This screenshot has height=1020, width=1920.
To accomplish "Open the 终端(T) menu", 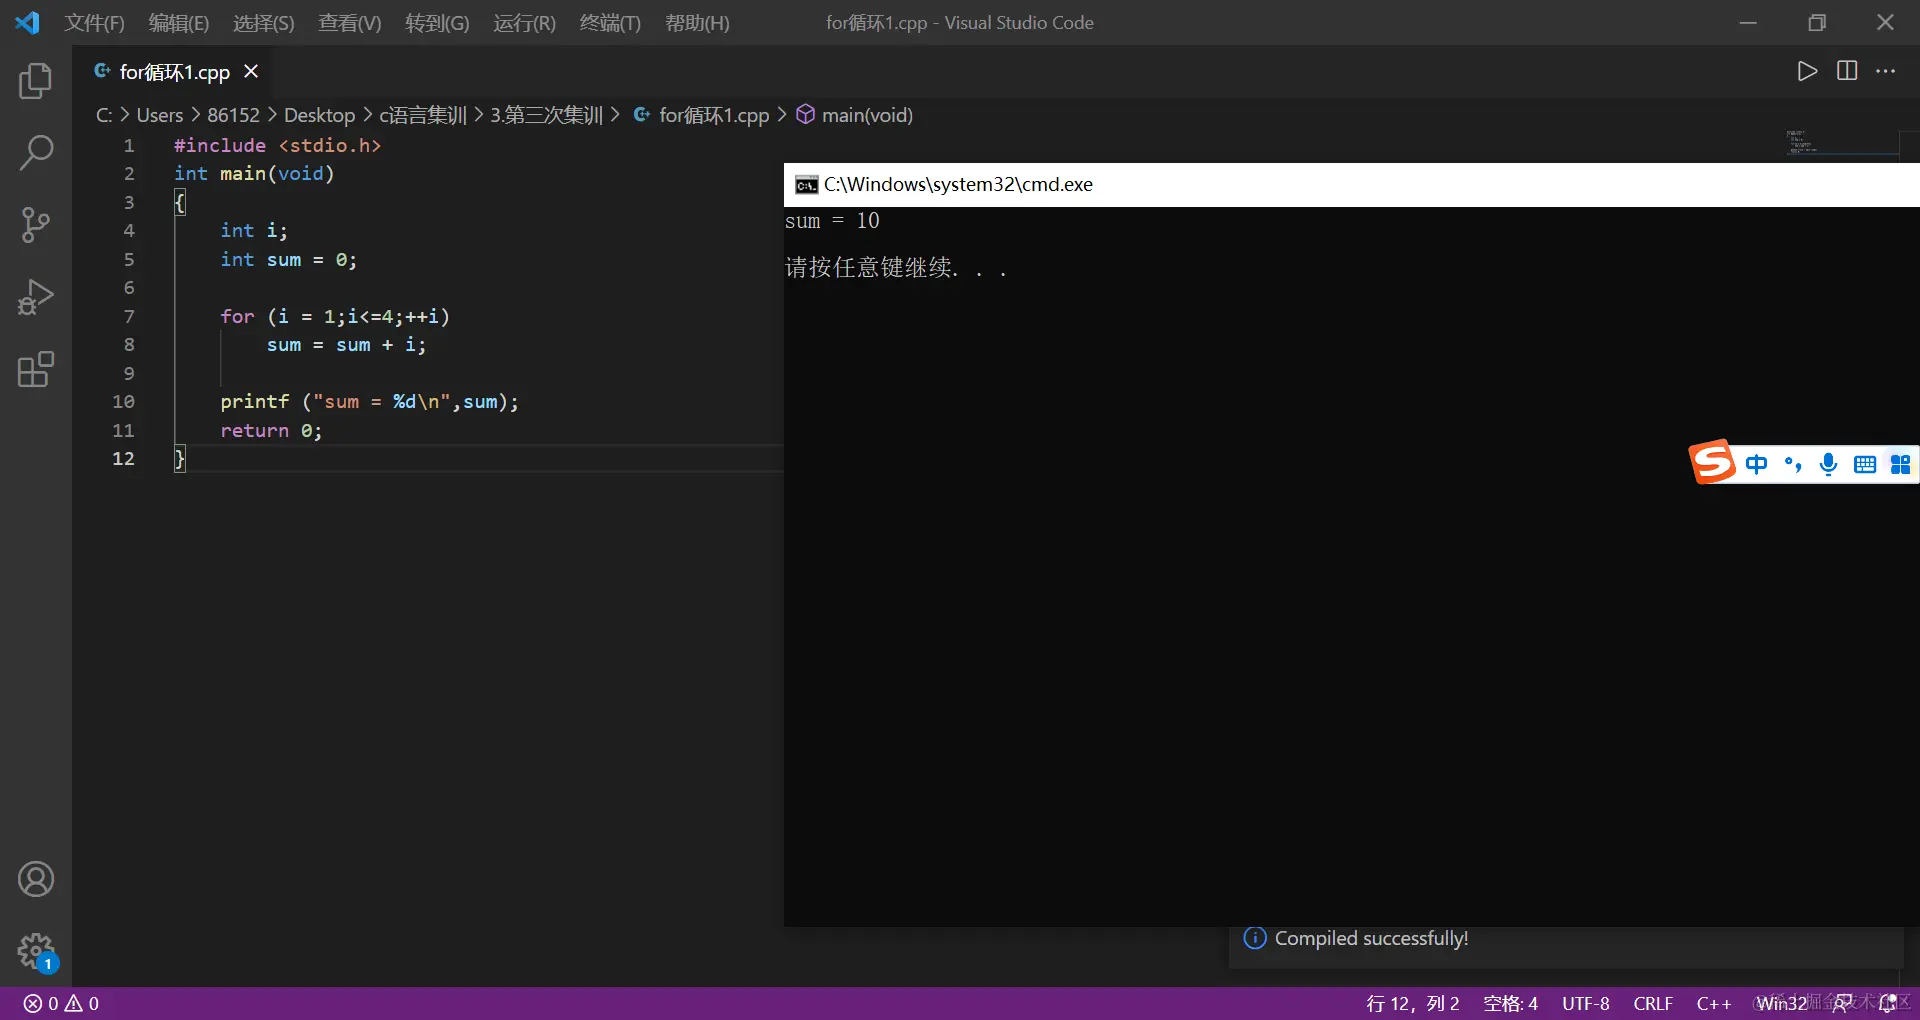I will [x=610, y=23].
